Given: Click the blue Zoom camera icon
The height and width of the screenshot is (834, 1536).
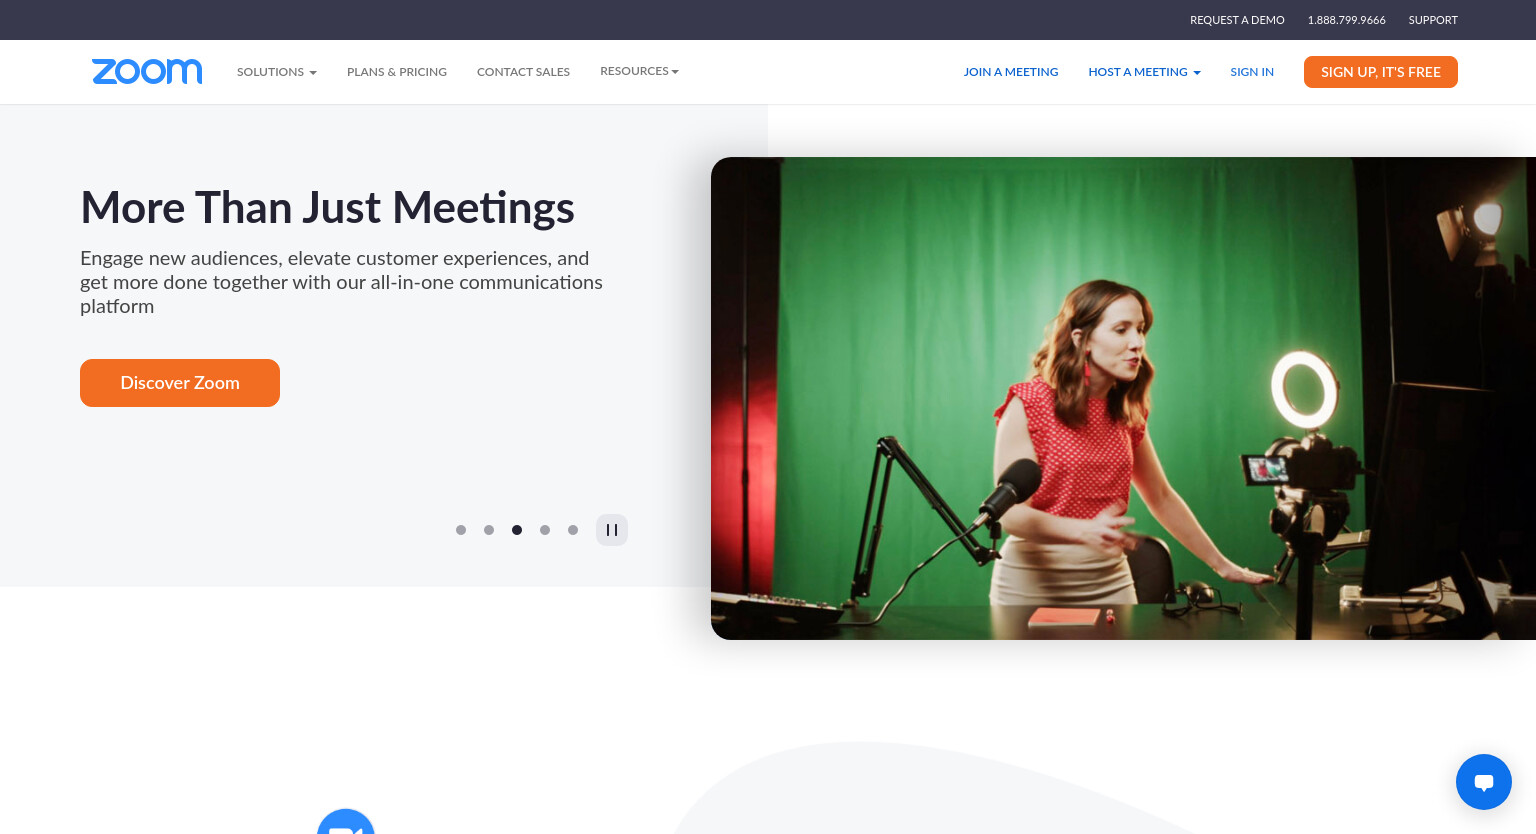Looking at the screenshot, I should (346, 821).
